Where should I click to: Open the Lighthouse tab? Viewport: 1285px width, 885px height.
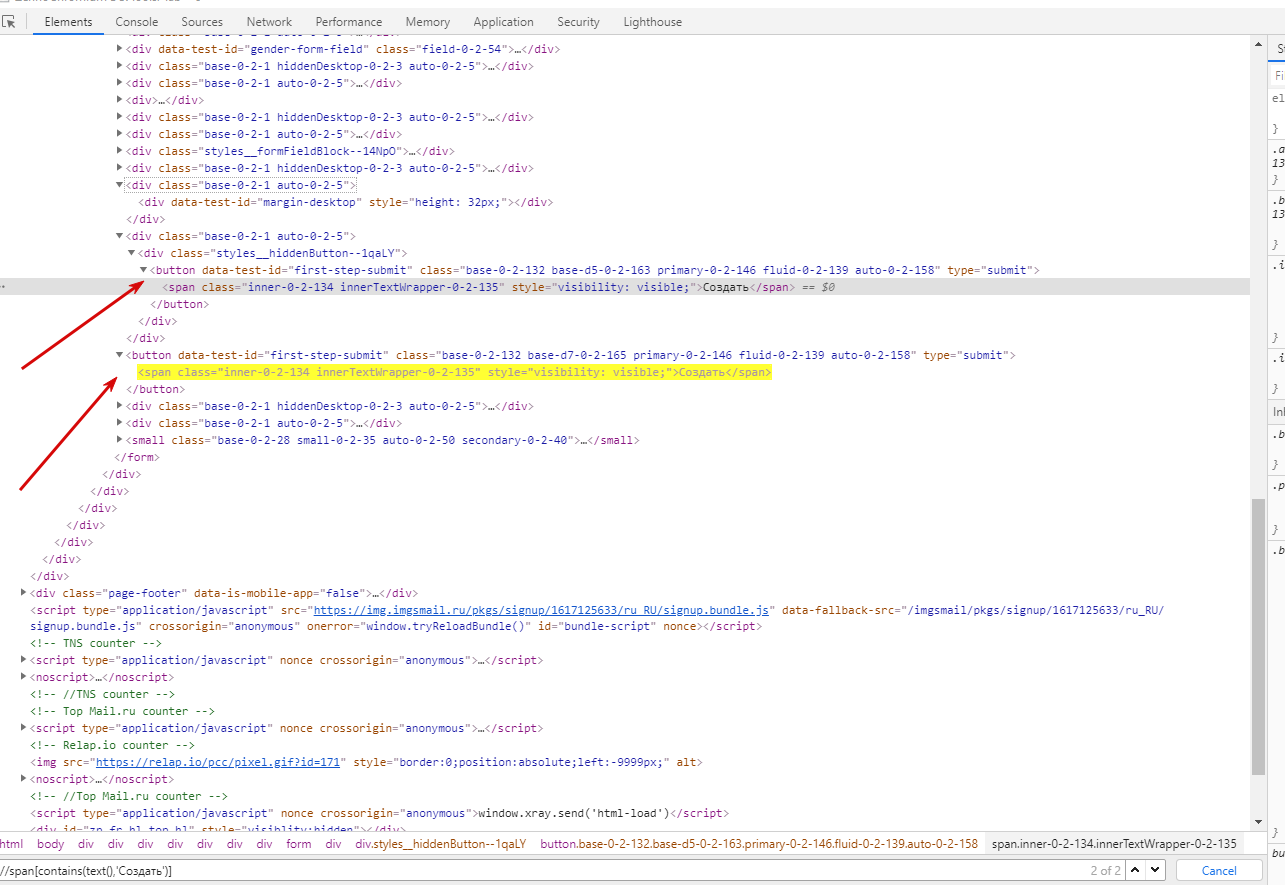652,21
